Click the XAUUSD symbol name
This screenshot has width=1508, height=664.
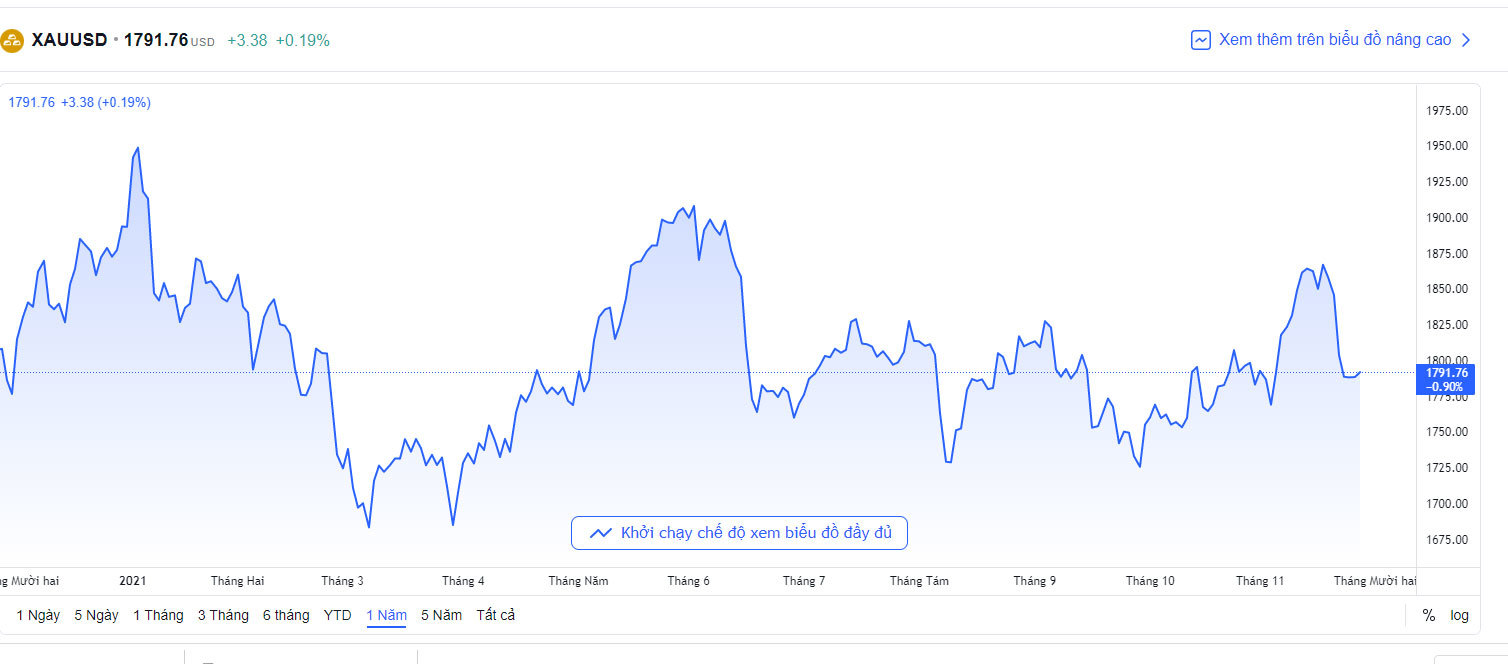pos(69,40)
